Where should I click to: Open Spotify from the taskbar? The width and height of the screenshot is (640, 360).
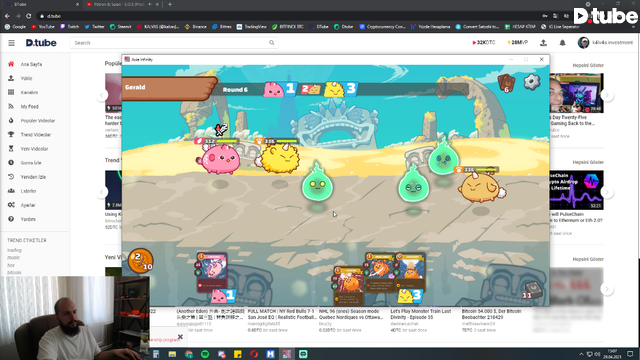pos(205,354)
